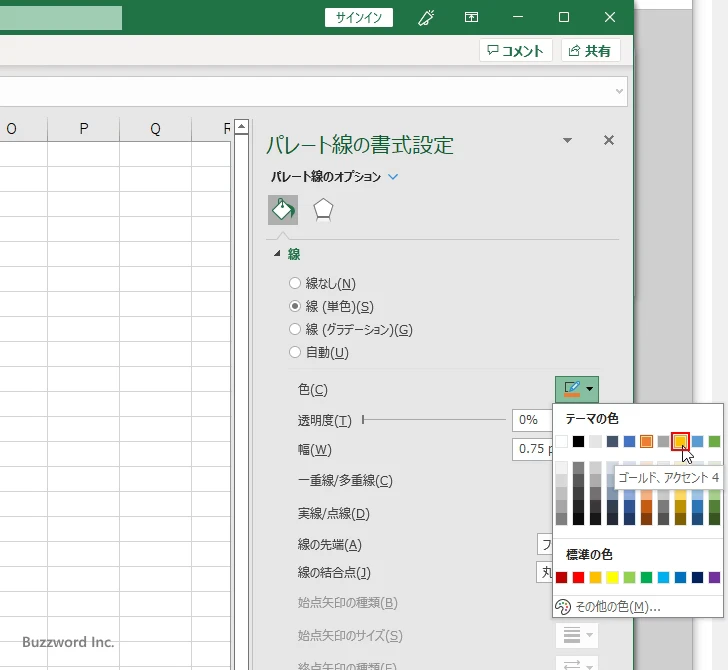Open the 色(C) outline color dropdown button

pos(577,389)
